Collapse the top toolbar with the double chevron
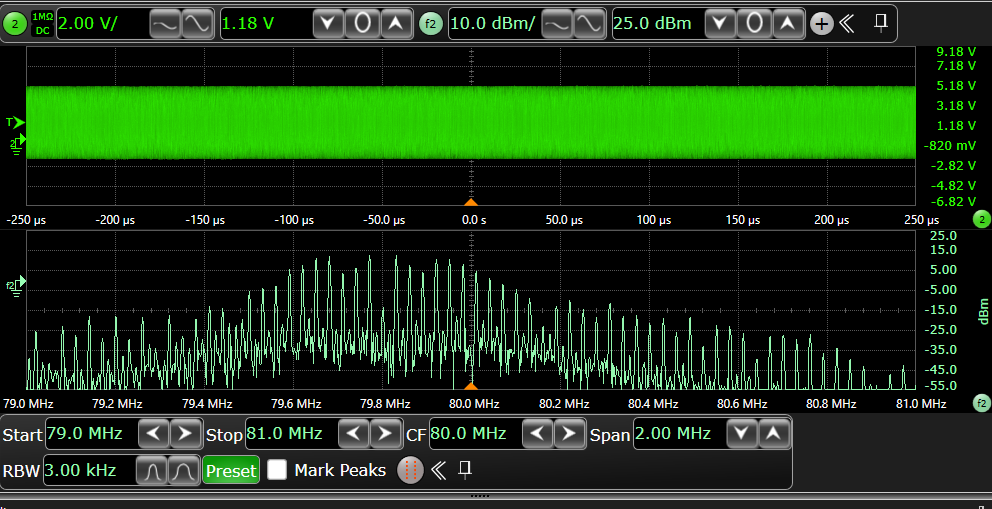992x509 pixels. click(x=847, y=24)
